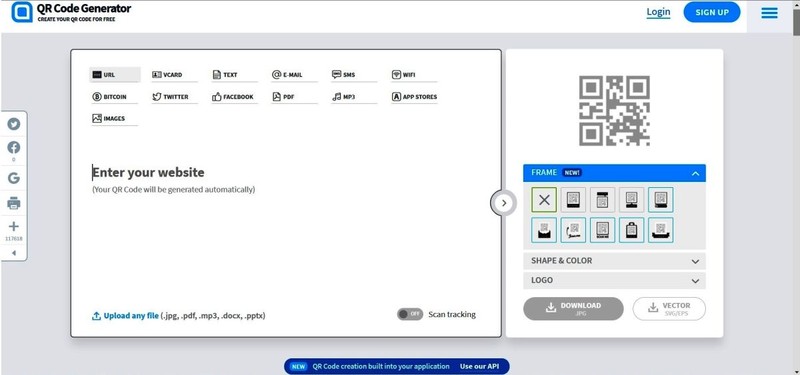Click the printer icon in the sidebar

click(14, 204)
